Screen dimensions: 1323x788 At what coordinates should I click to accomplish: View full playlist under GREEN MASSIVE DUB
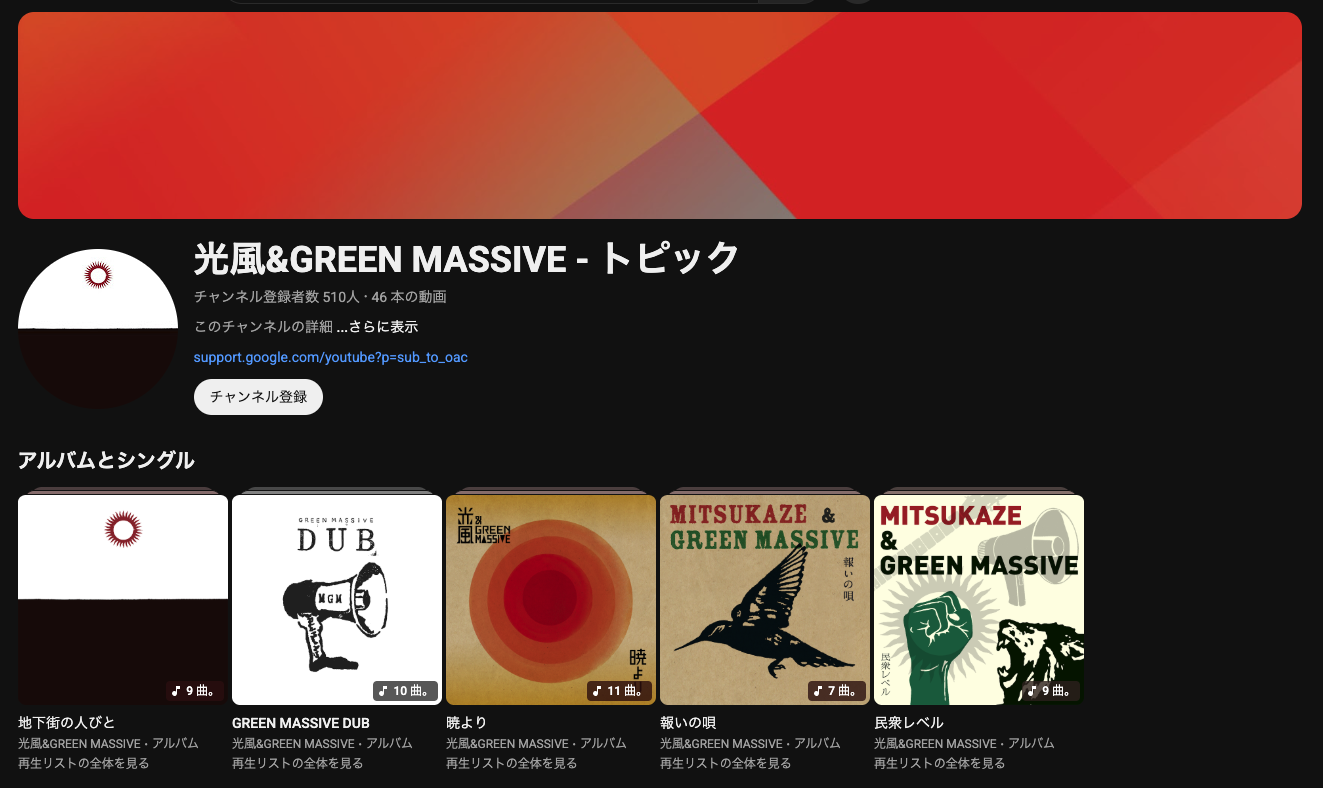click(x=298, y=763)
